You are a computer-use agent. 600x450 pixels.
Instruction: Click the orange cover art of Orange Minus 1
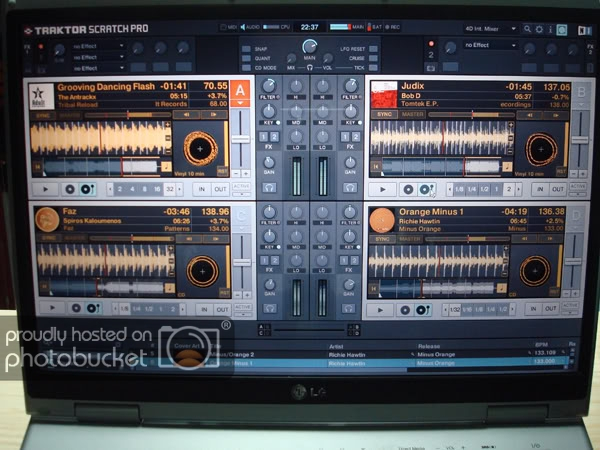[382, 220]
